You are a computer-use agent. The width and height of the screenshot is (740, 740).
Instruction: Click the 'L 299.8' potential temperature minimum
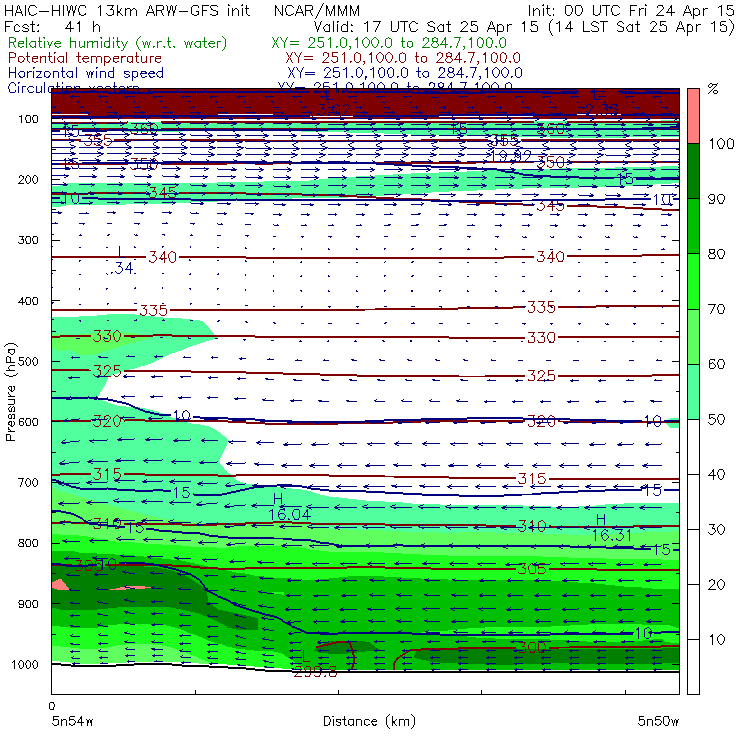point(315,664)
